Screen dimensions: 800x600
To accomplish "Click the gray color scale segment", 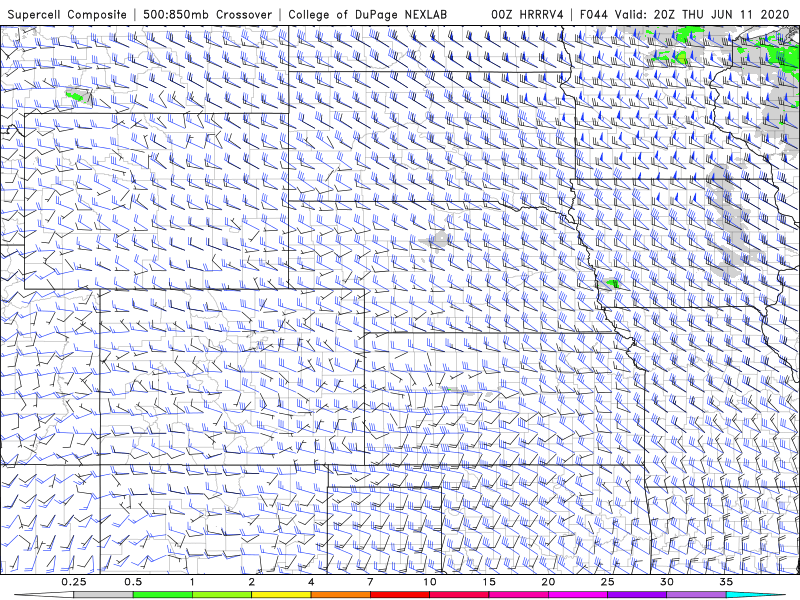I will point(103,595).
